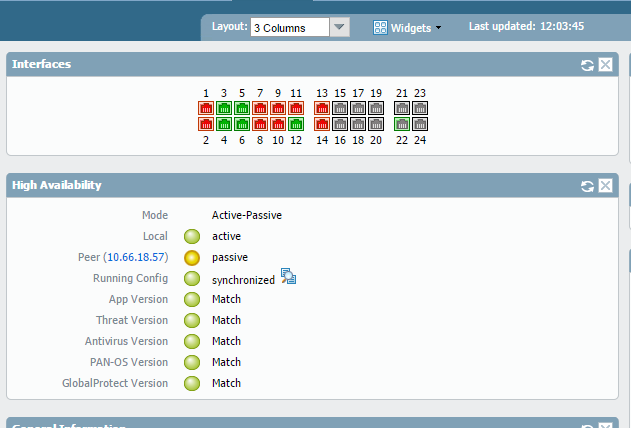
Task: Click Running Config status indicator
Action: [192, 278]
